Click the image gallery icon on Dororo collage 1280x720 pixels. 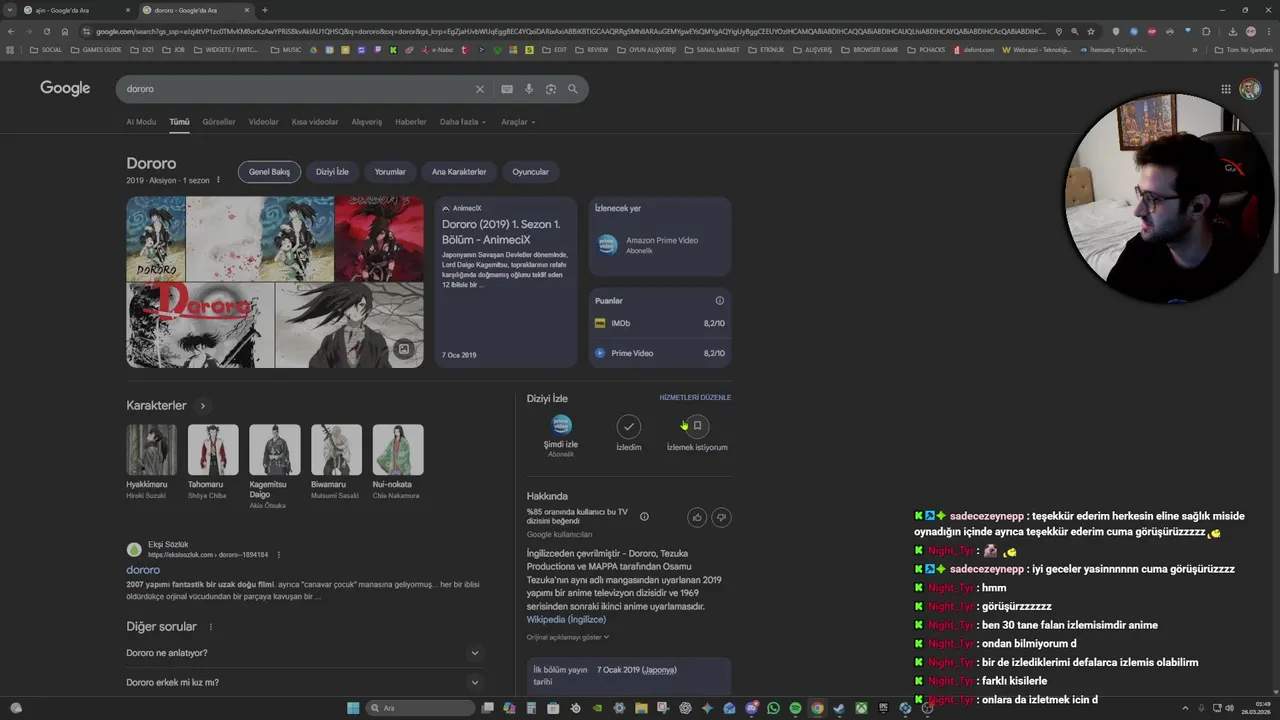pos(403,349)
